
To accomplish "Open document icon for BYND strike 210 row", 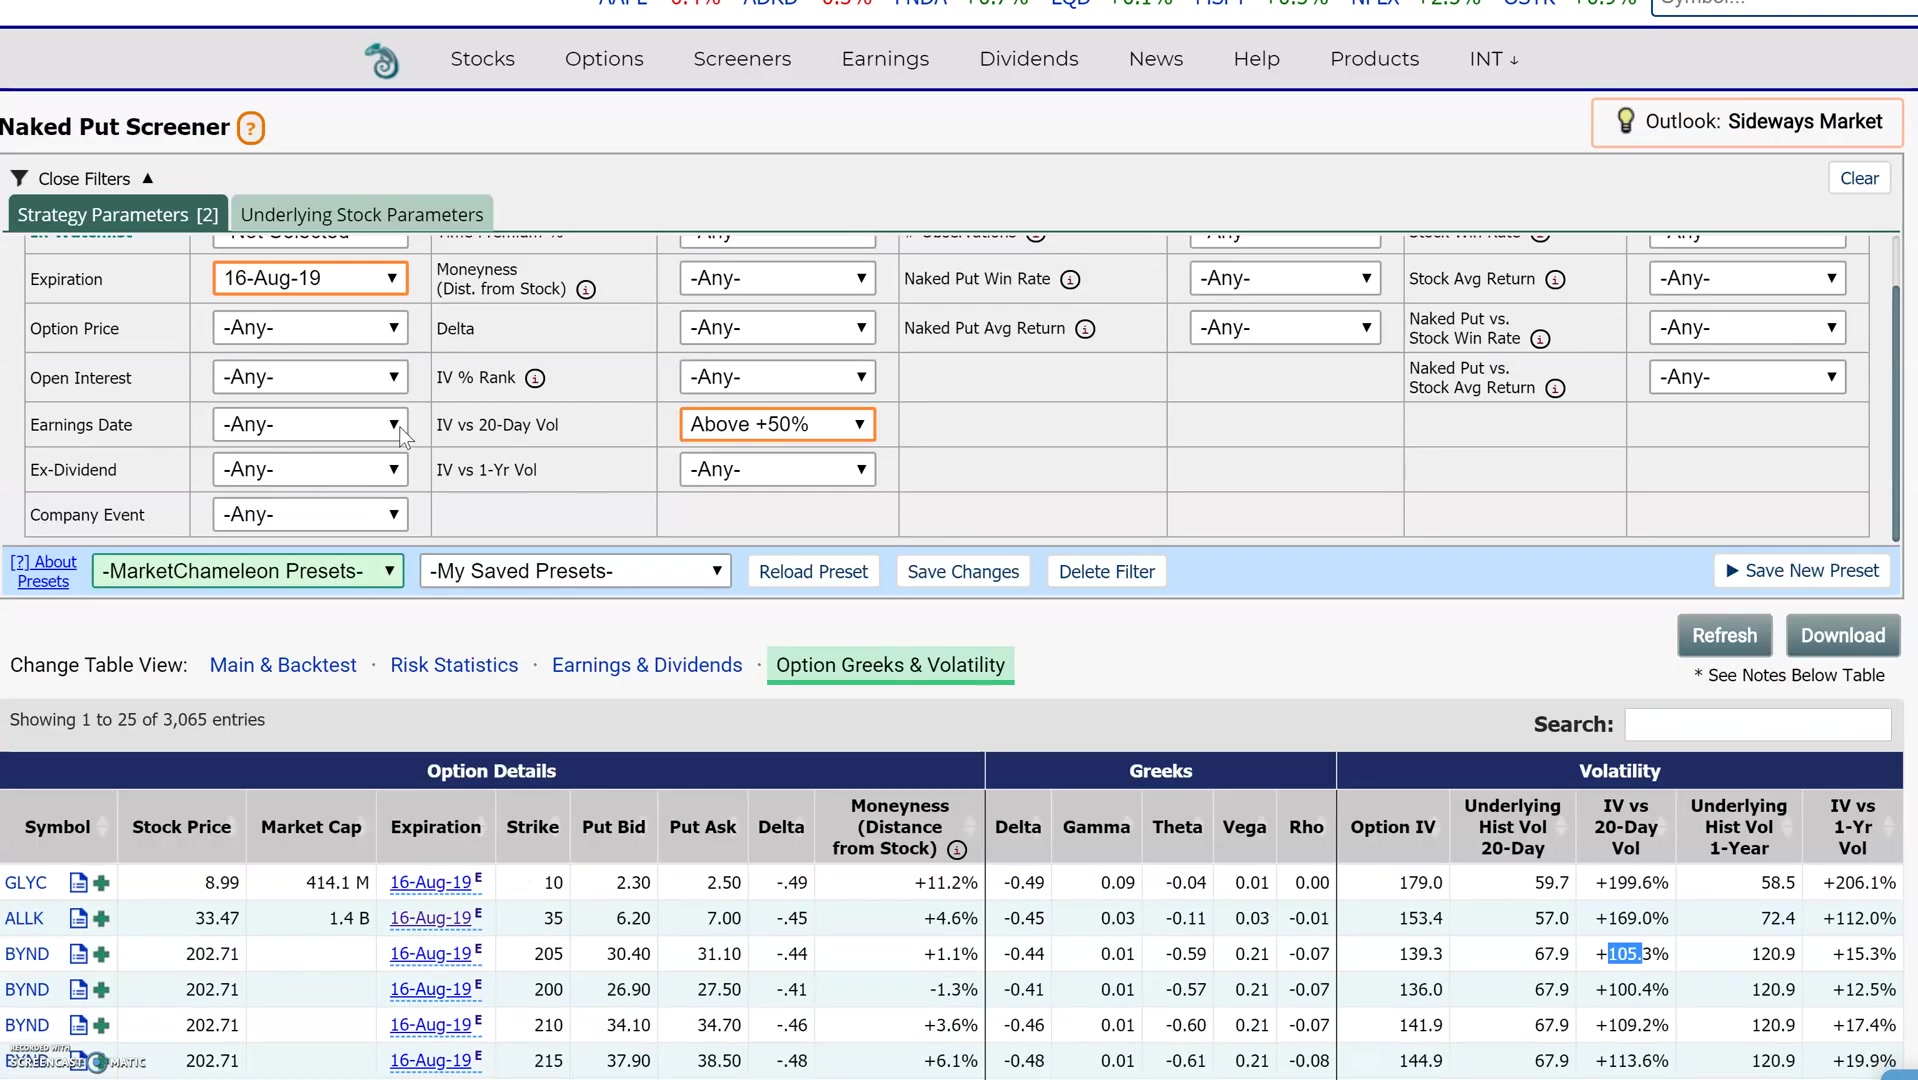I will 78,1026.
